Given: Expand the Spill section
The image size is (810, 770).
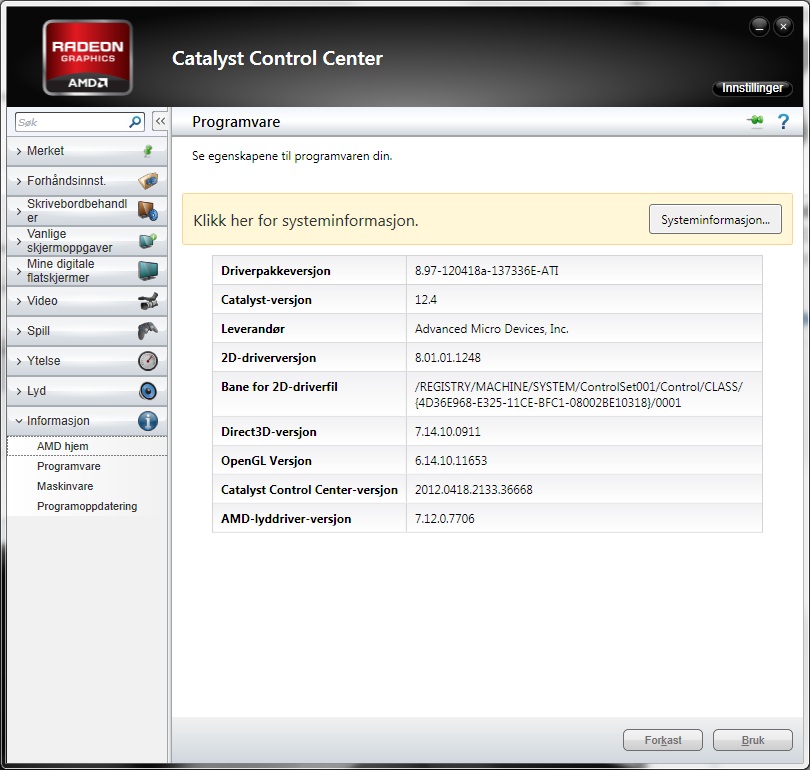Looking at the screenshot, I should pos(87,331).
